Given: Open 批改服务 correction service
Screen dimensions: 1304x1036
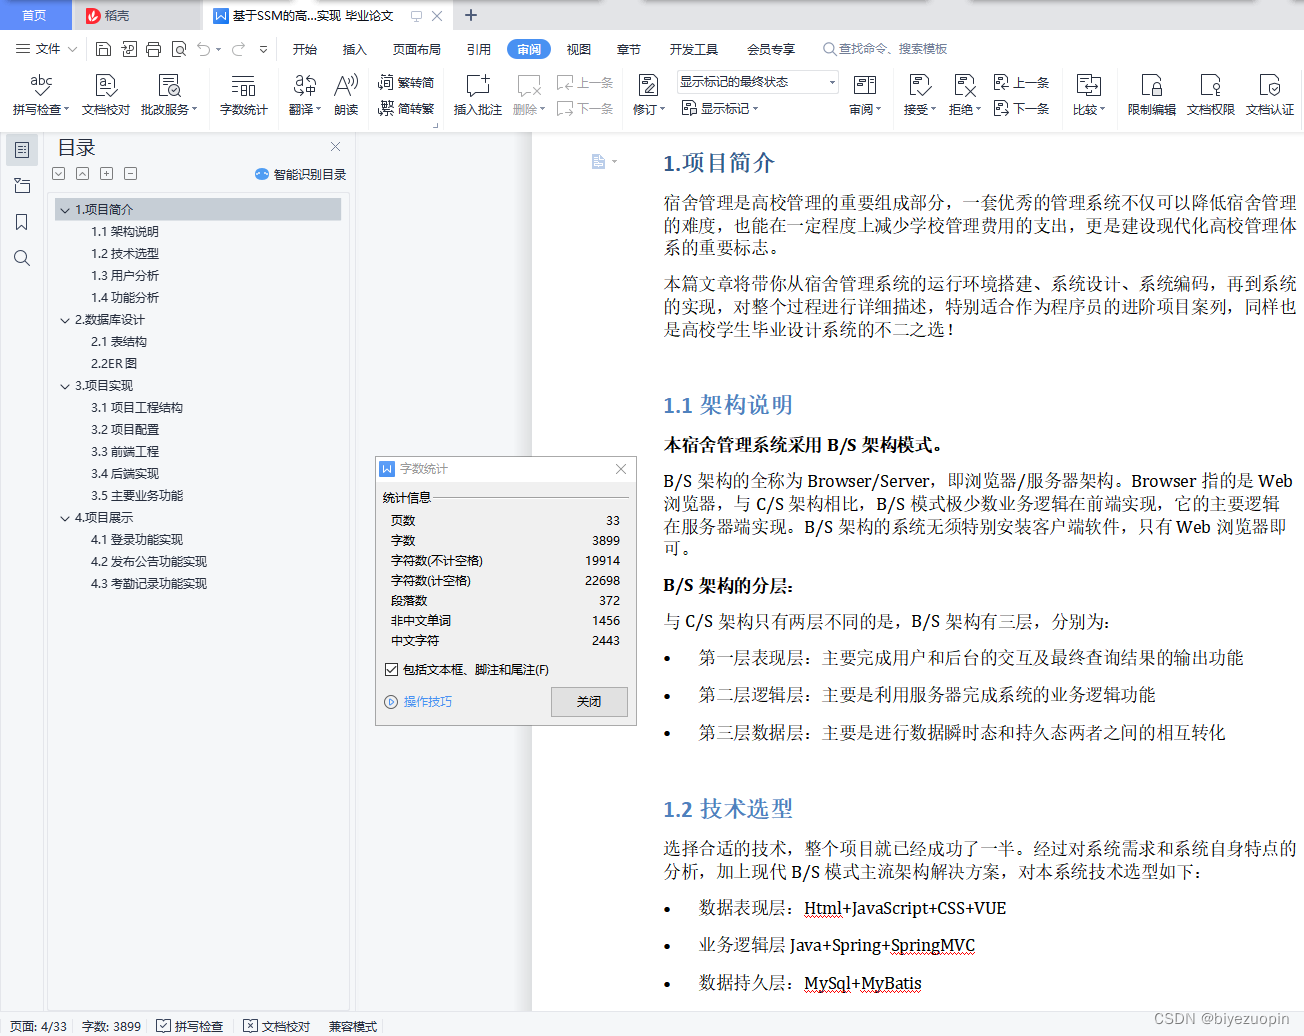Looking at the screenshot, I should (x=169, y=95).
